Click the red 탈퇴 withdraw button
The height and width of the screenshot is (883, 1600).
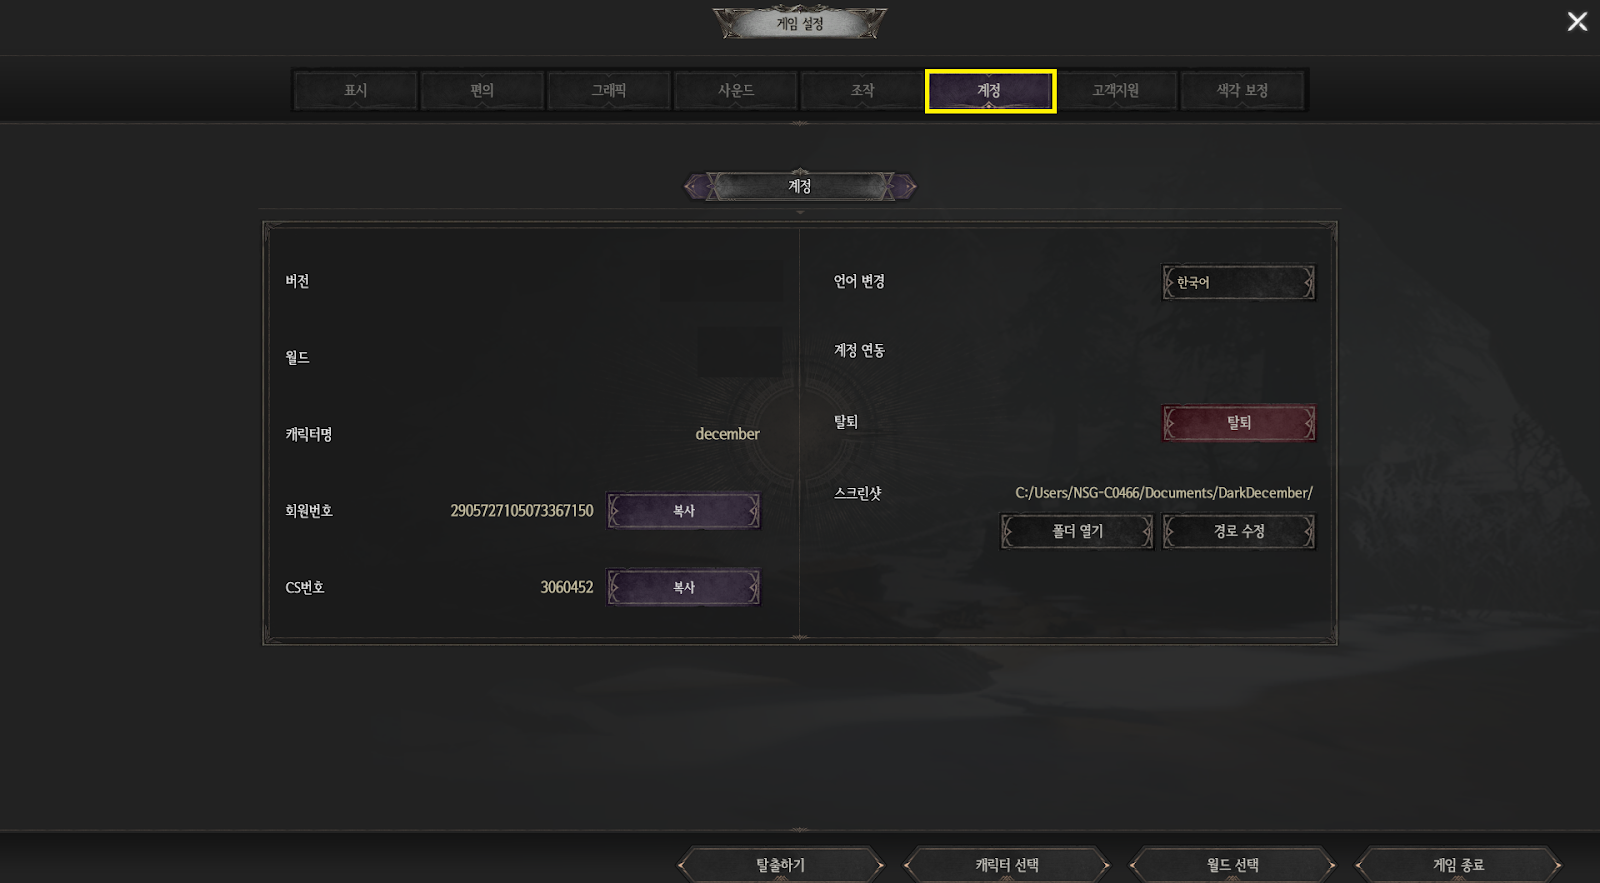[x=1238, y=423]
